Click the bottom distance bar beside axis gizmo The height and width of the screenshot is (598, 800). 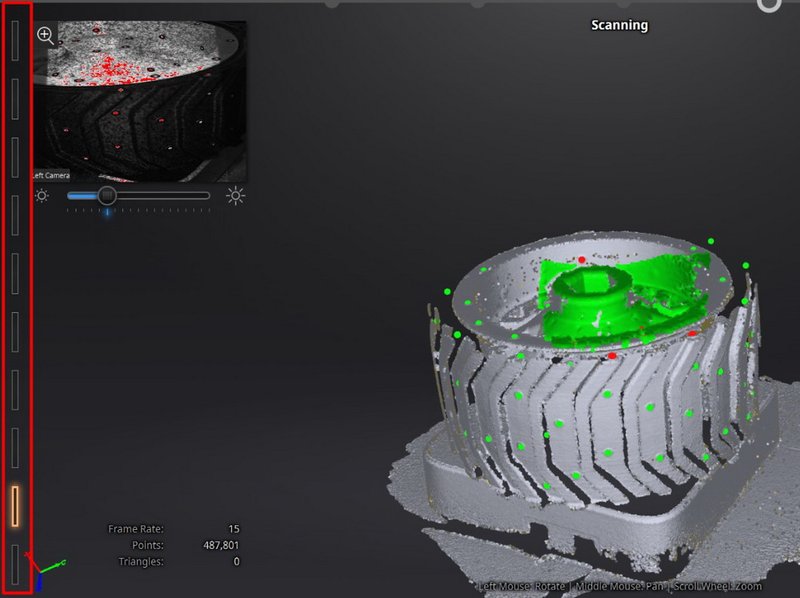point(15,563)
